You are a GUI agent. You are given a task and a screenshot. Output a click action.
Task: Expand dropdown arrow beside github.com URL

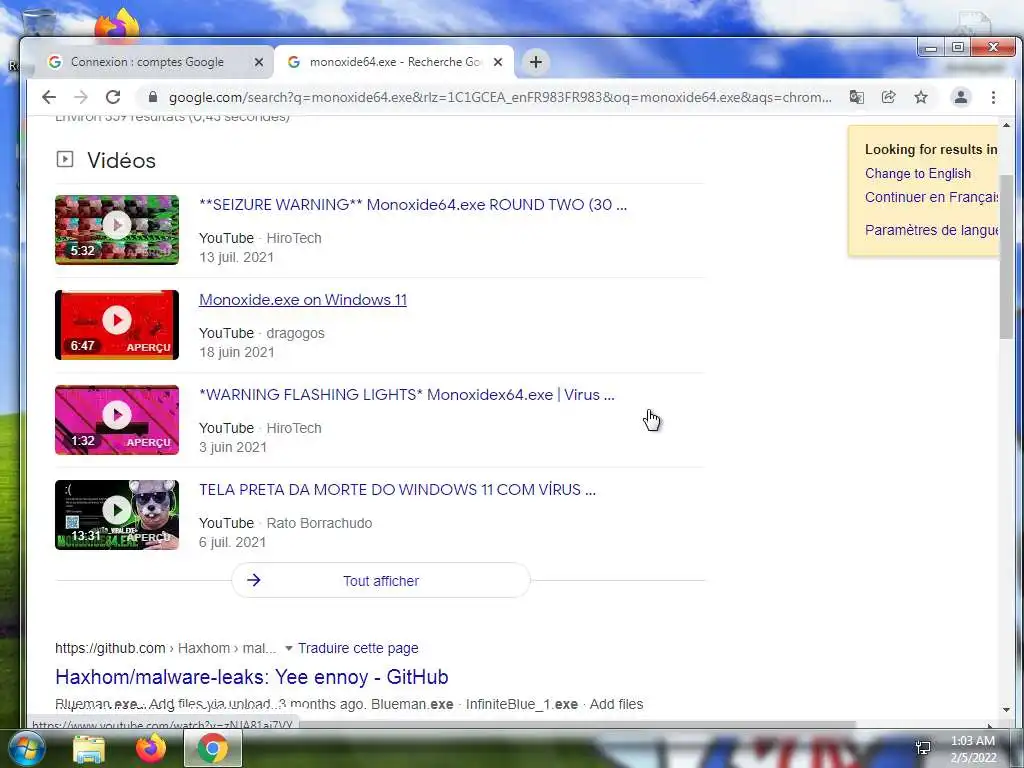coord(289,648)
